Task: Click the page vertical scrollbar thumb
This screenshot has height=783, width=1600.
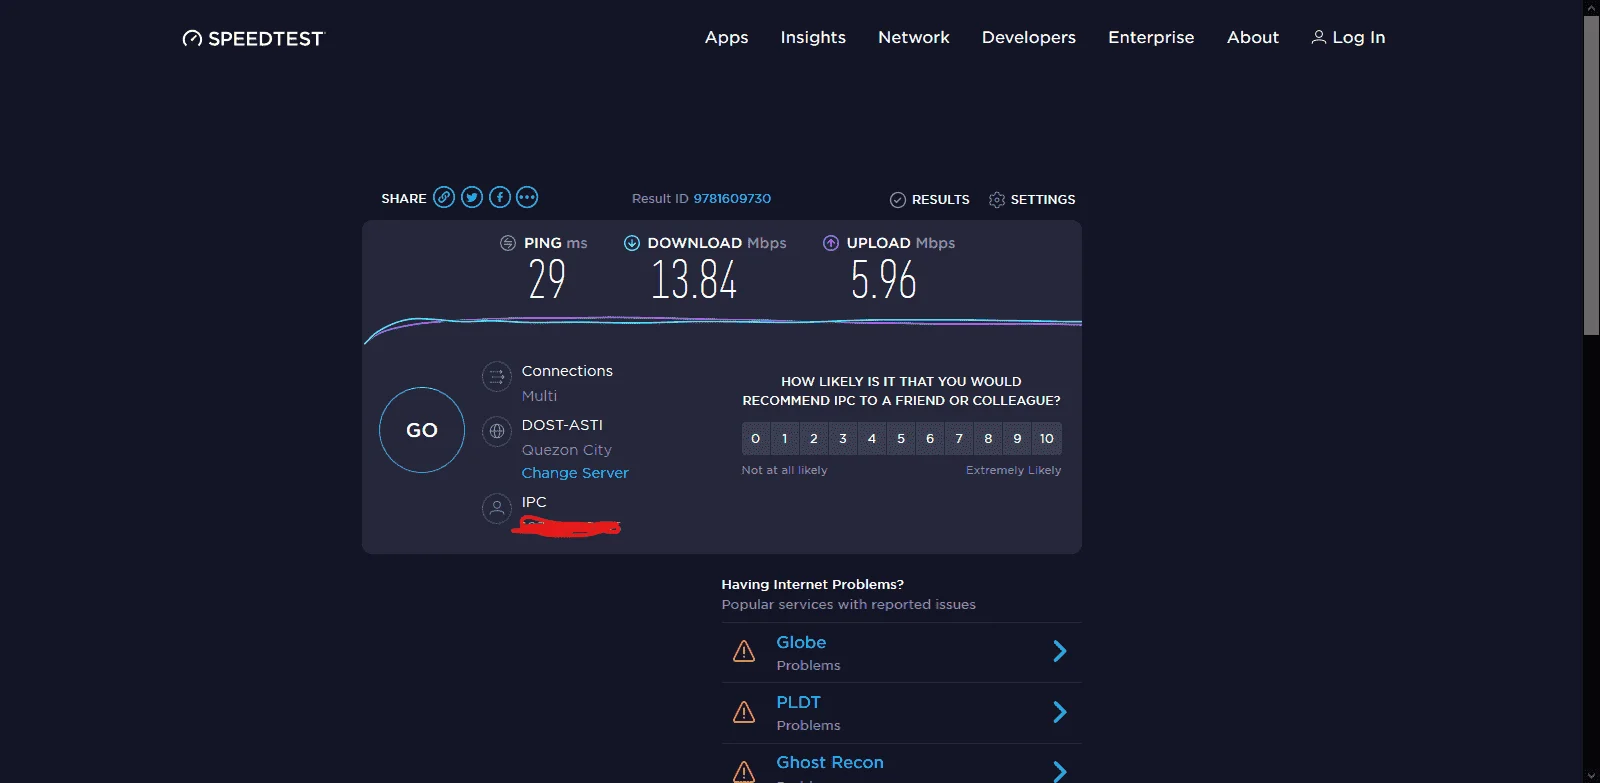Action: pos(1592,175)
